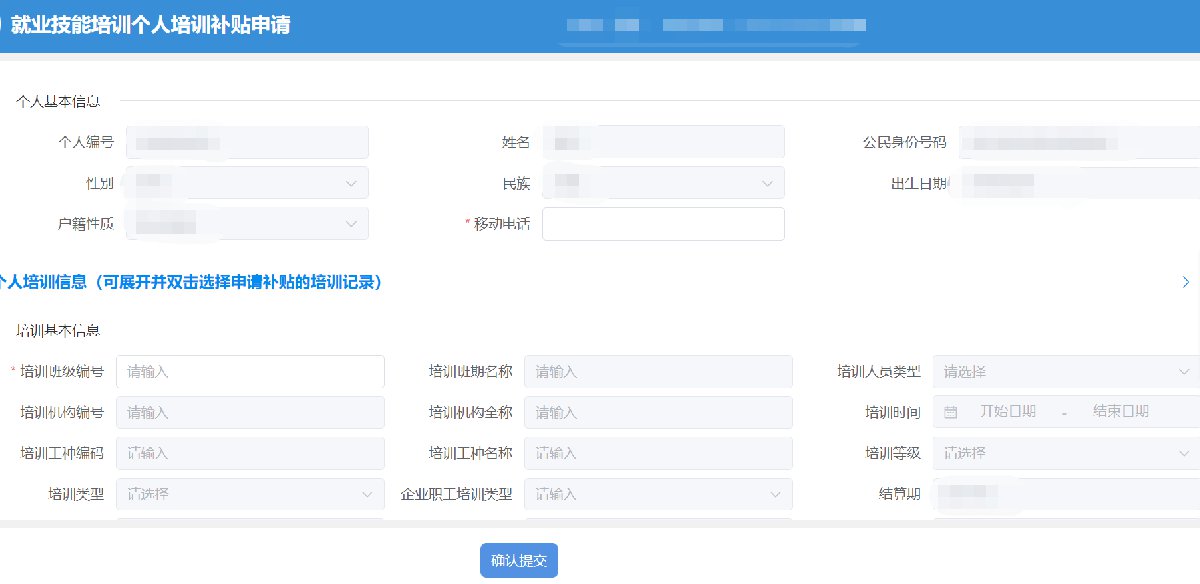Open the 培训人员类型 dropdown
Viewport: 1200px width, 584px height.
(1065, 372)
